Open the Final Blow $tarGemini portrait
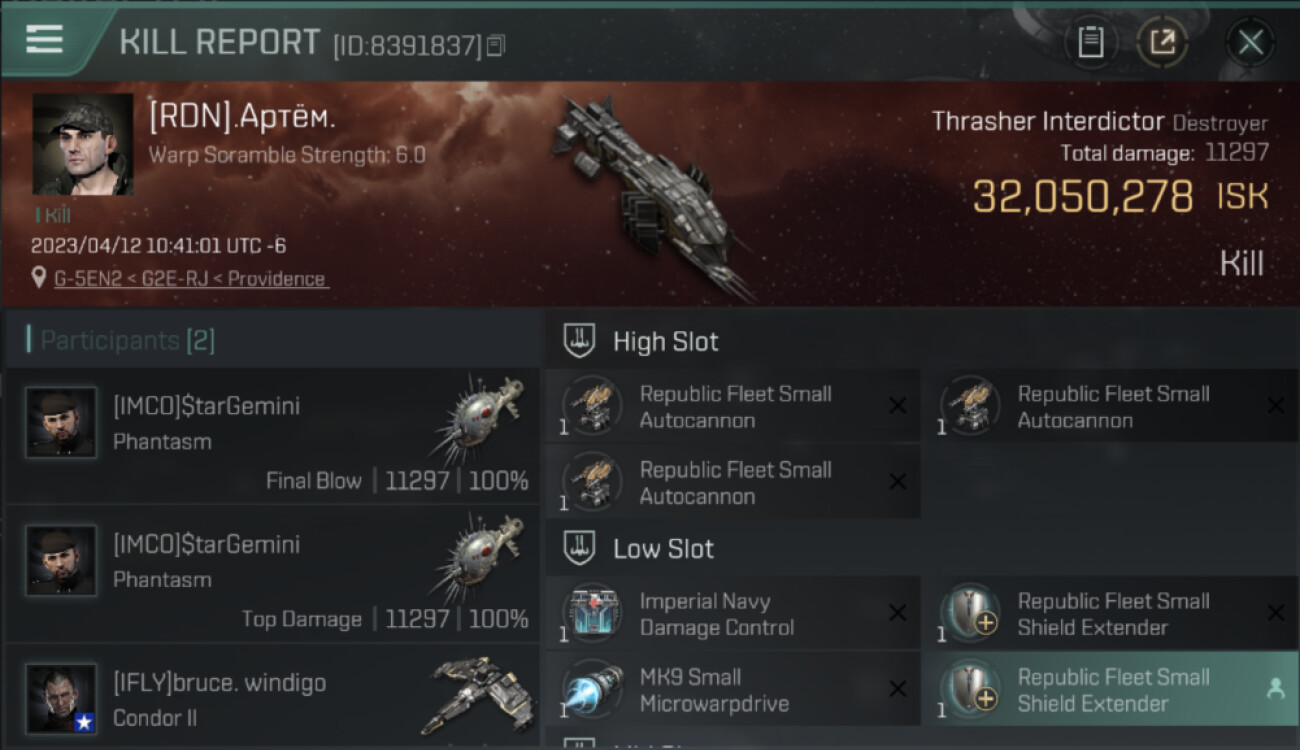Image resolution: width=1300 pixels, height=750 pixels. click(x=61, y=423)
